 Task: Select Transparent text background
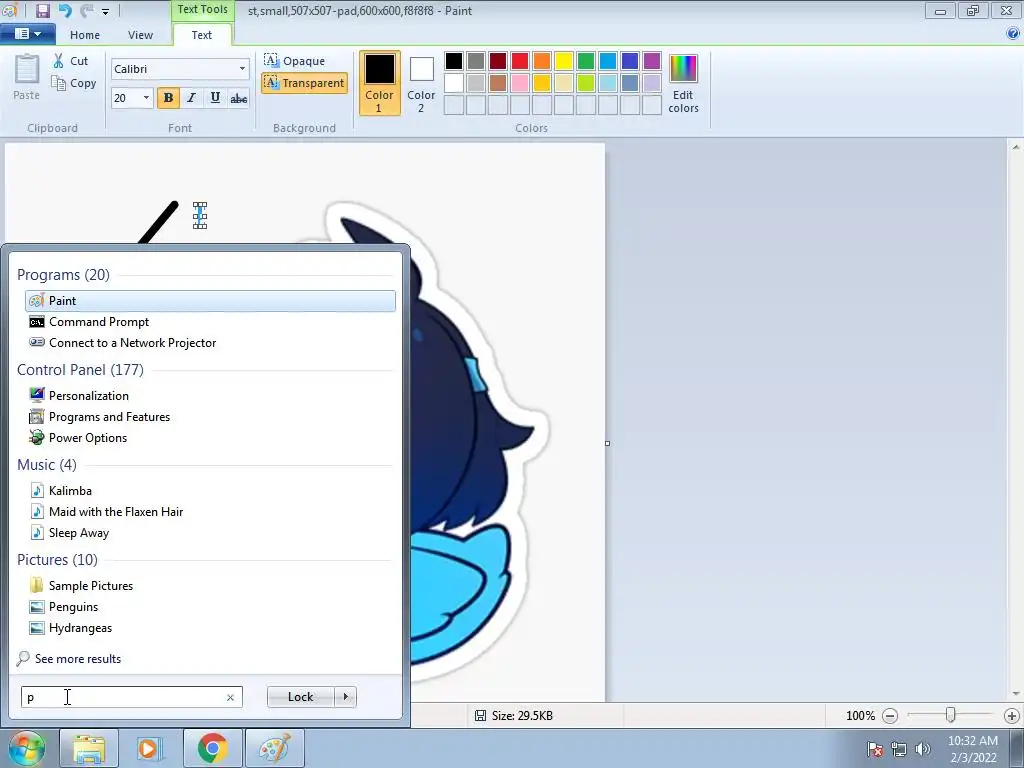(x=304, y=83)
